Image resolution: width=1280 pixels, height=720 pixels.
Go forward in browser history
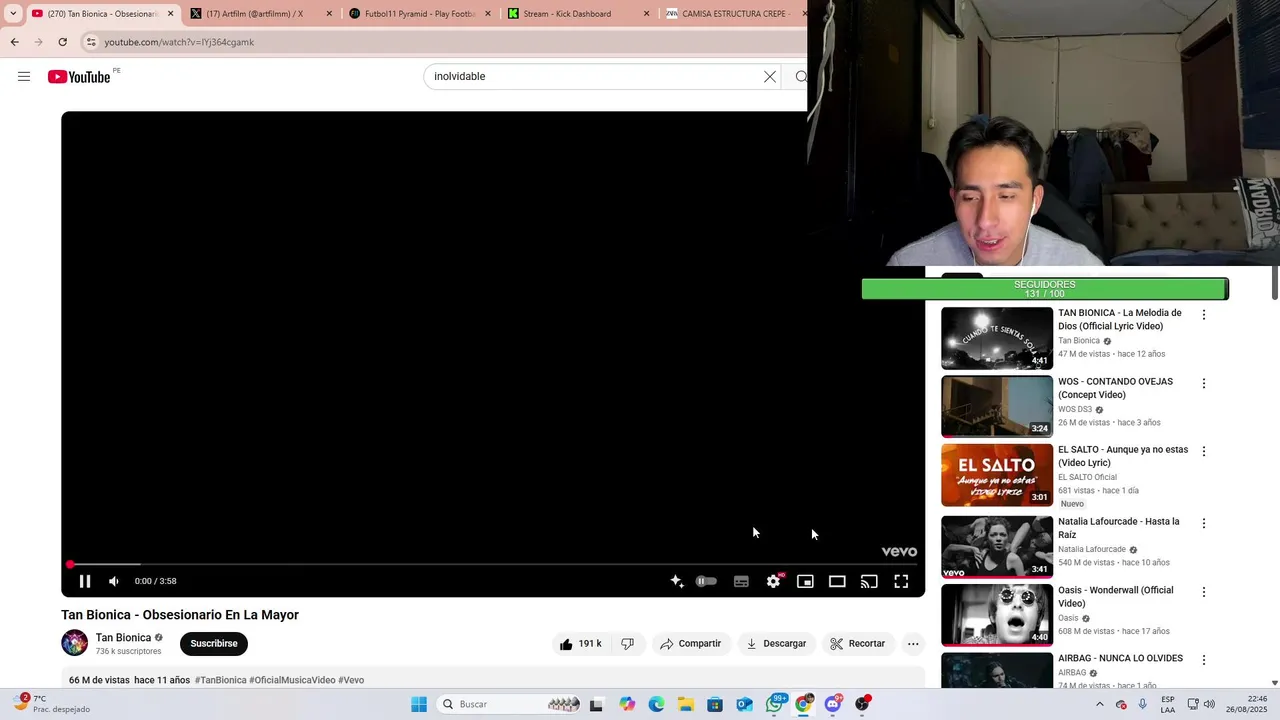point(38,42)
